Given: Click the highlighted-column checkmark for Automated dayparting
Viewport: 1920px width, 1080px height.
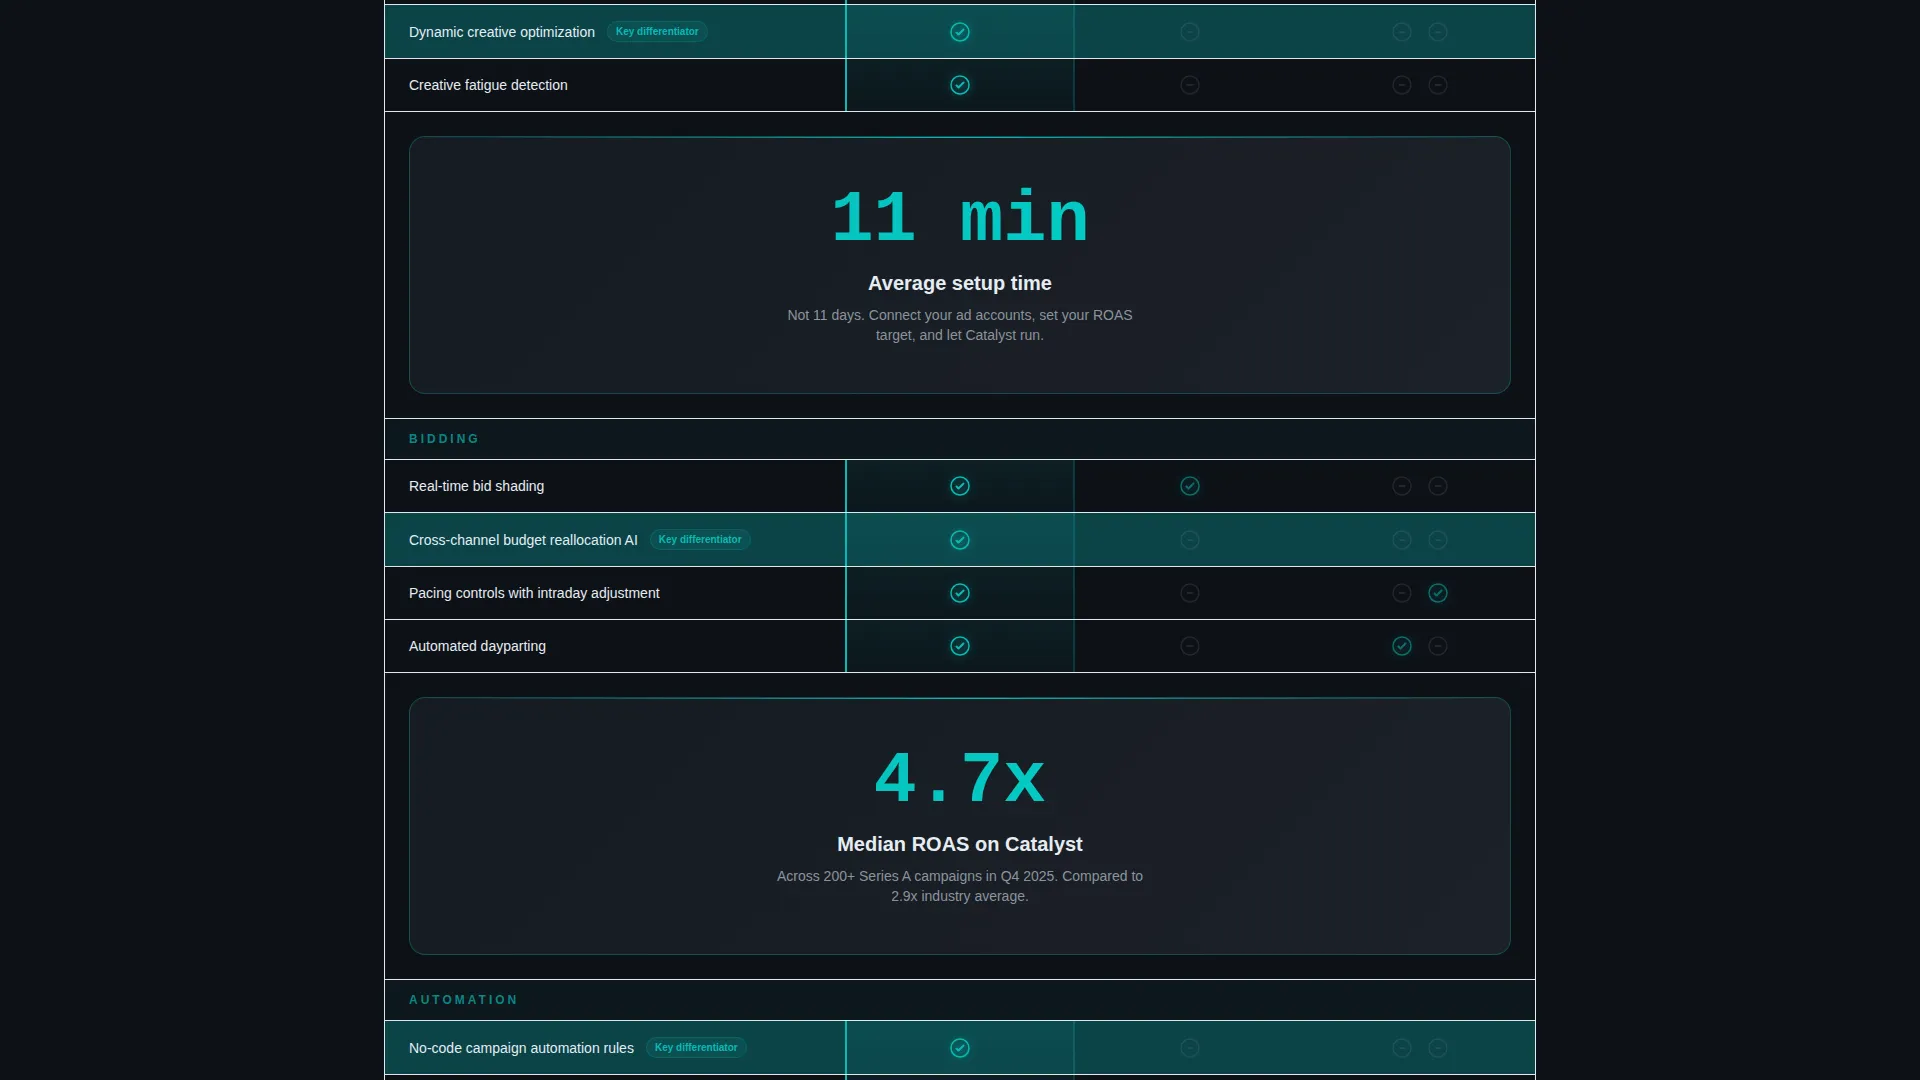Looking at the screenshot, I should [960, 646].
